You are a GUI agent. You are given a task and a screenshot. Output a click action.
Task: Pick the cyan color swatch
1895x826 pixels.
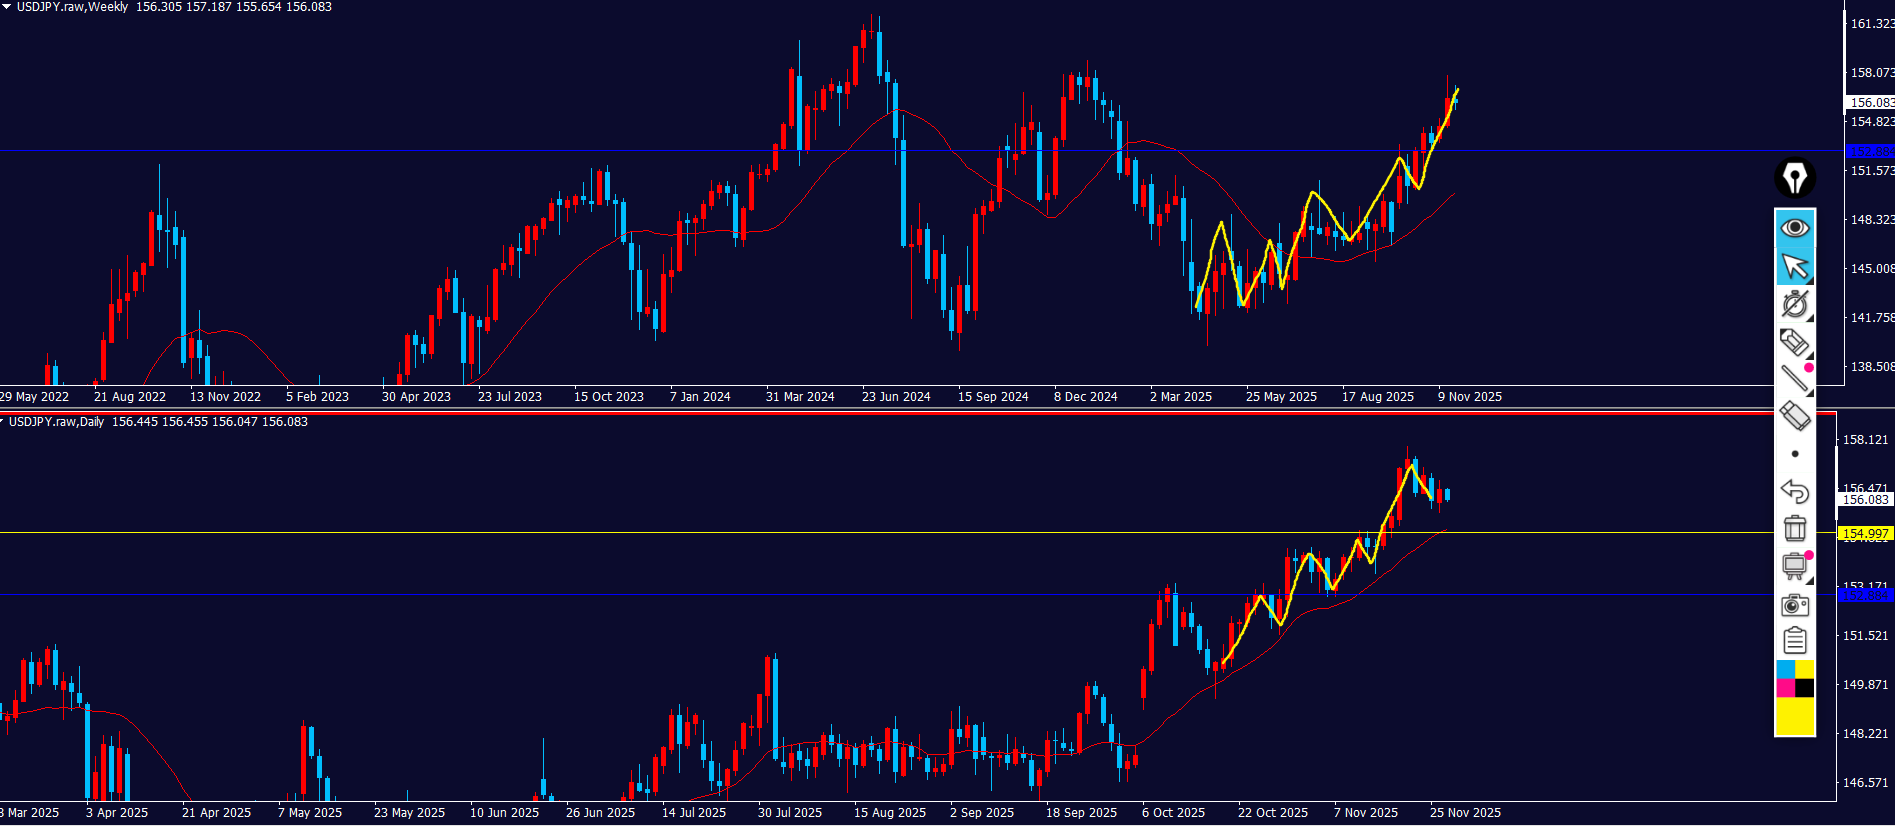tap(1785, 669)
